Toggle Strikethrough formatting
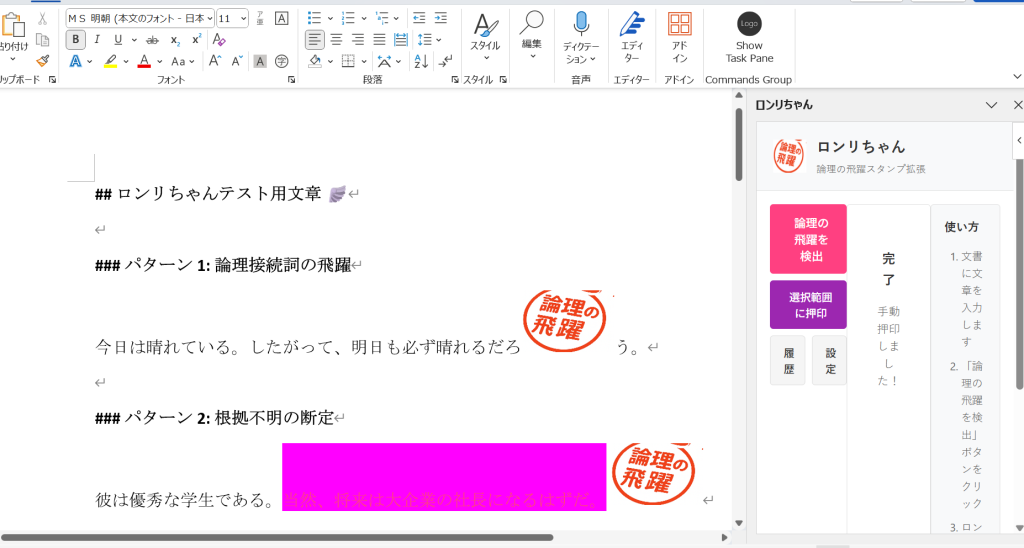Image resolution: width=1024 pixels, height=548 pixels. [x=152, y=40]
